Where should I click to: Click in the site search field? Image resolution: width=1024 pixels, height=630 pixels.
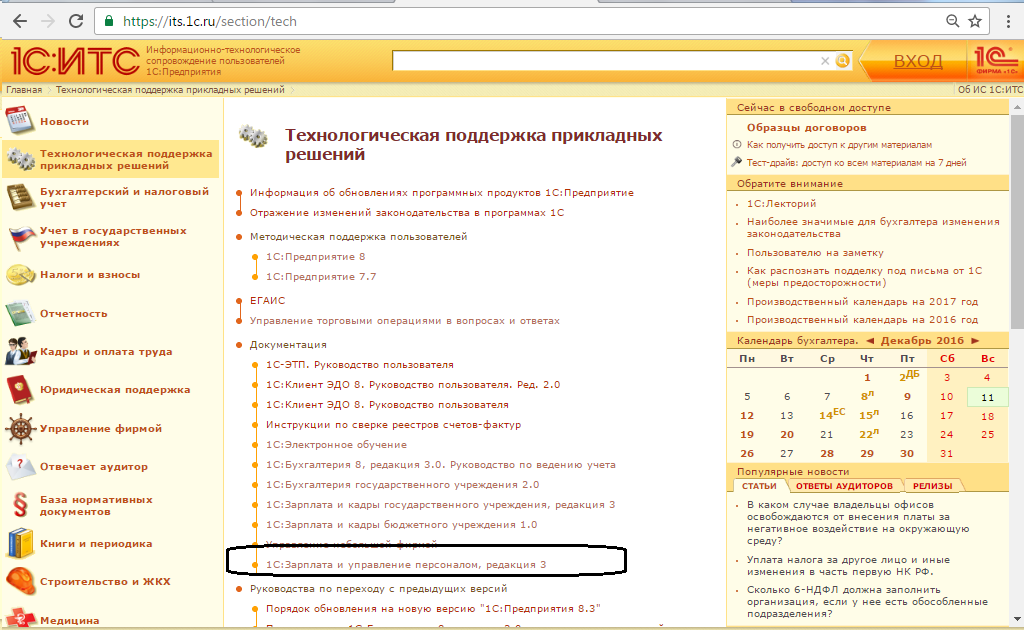point(604,61)
